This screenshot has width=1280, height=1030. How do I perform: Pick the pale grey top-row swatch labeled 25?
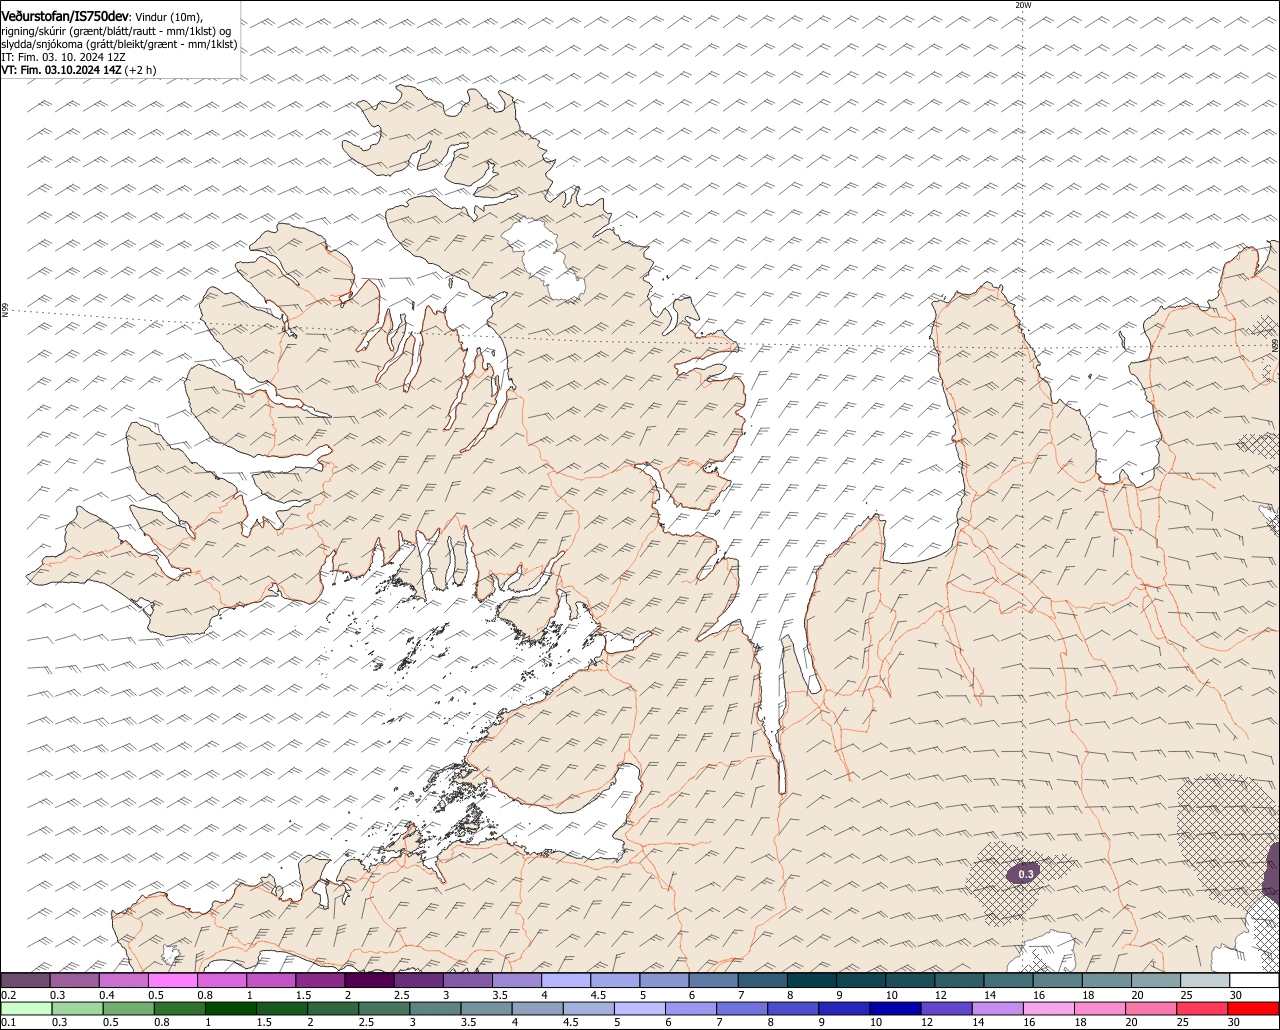click(x=1205, y=980)
